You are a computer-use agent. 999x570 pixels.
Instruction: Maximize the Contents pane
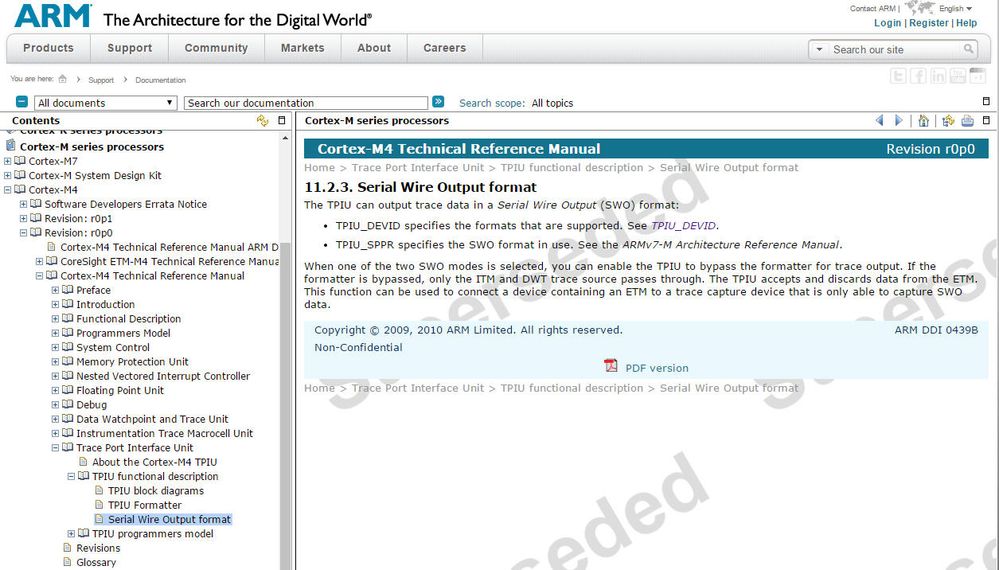point(282,120)
